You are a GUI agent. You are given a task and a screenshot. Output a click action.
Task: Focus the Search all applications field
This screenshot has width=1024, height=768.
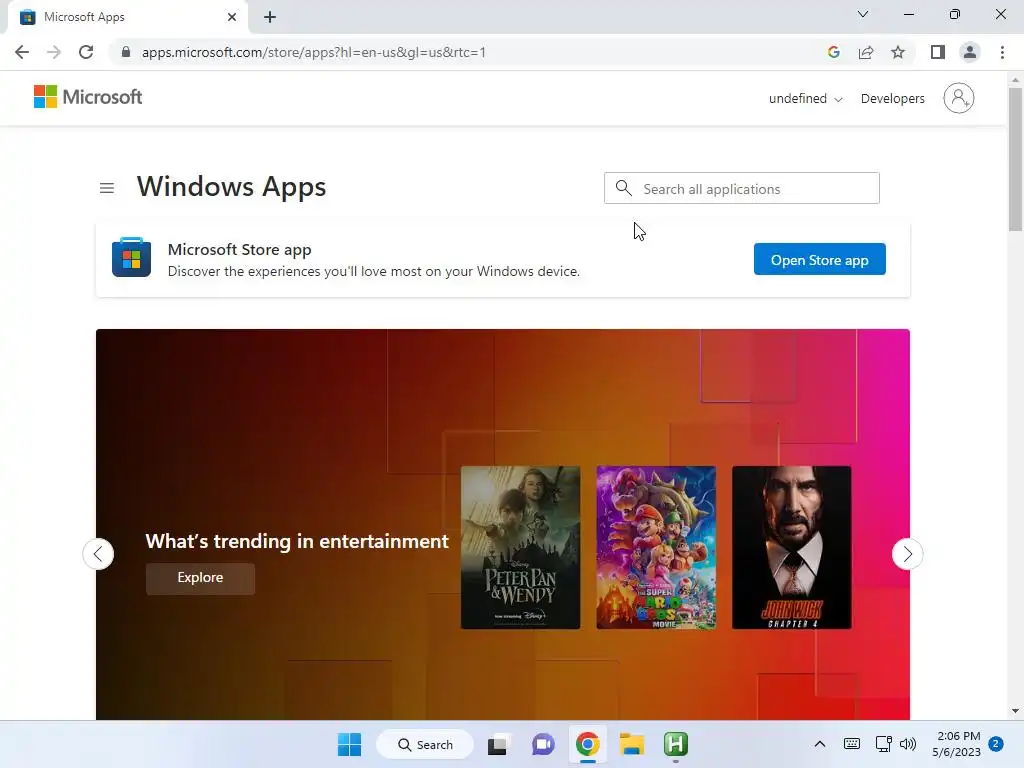[x=741, y=188]
